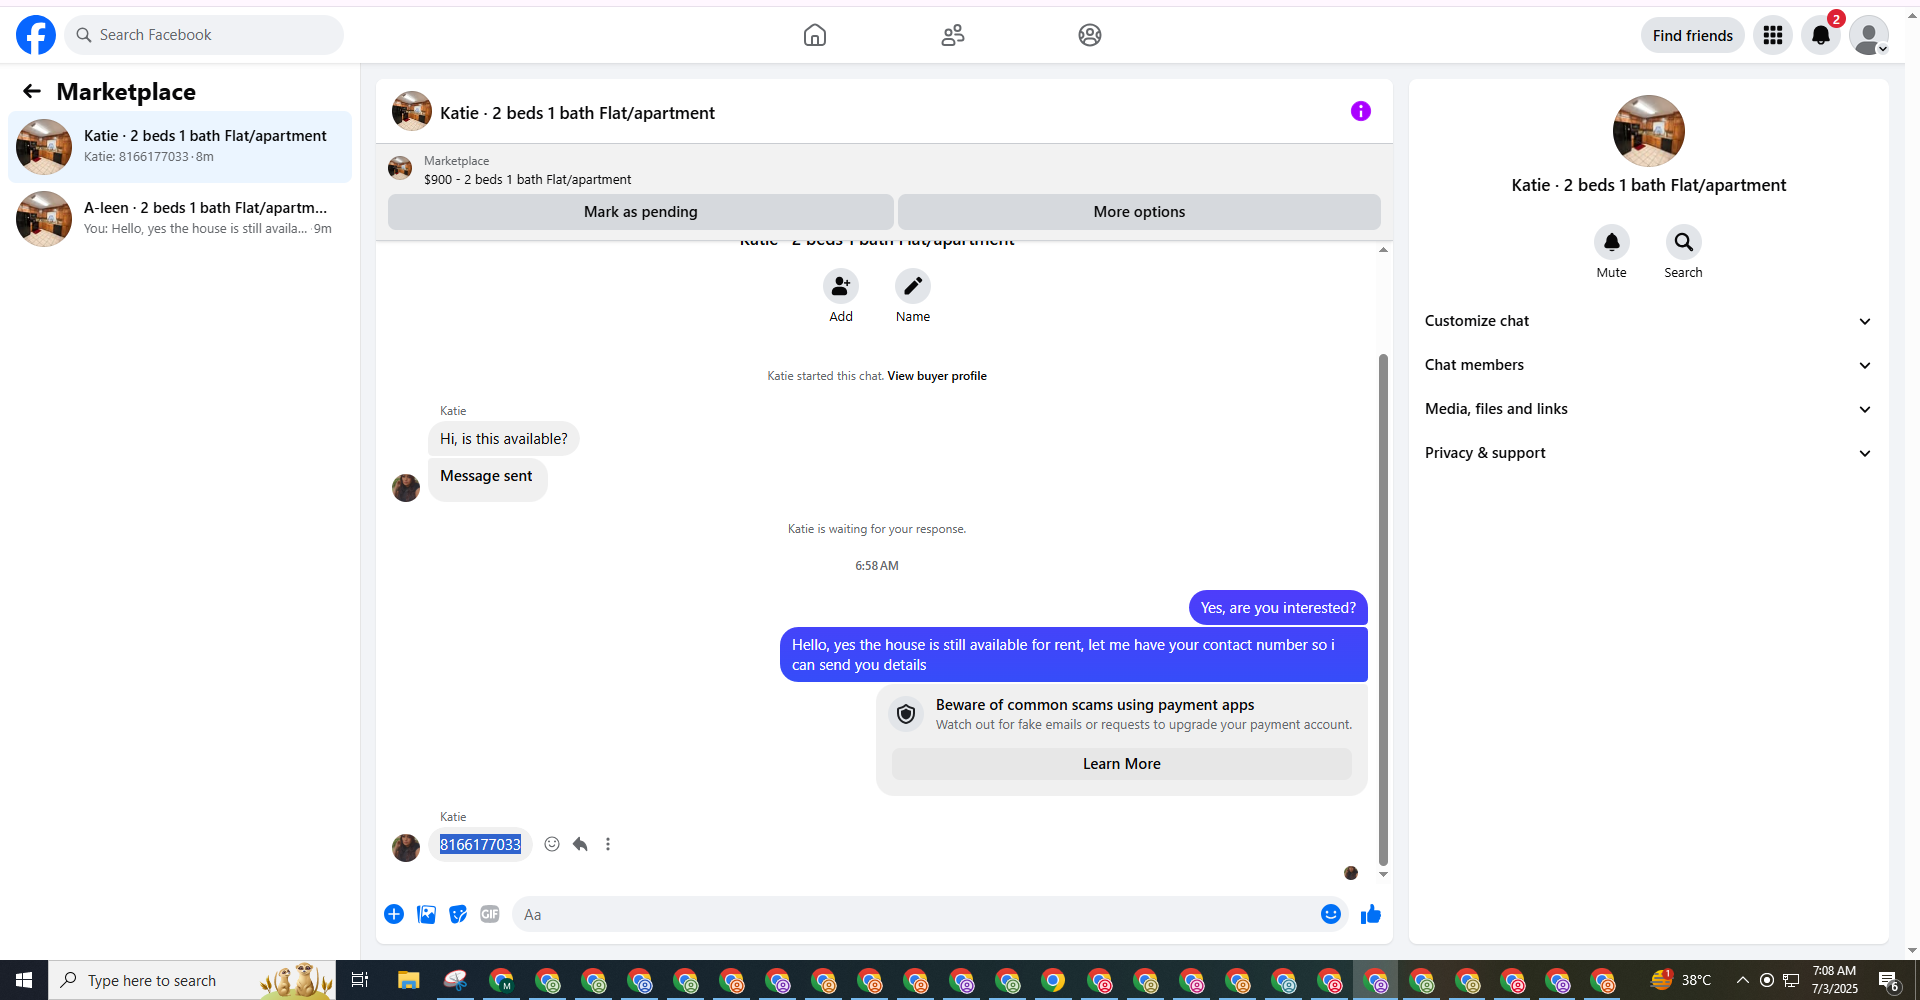Expand the Customize chat section
Image resolution: width=1920 pixels, height=1000 pixels.
pyautogui.click(x=1648, y=321)
